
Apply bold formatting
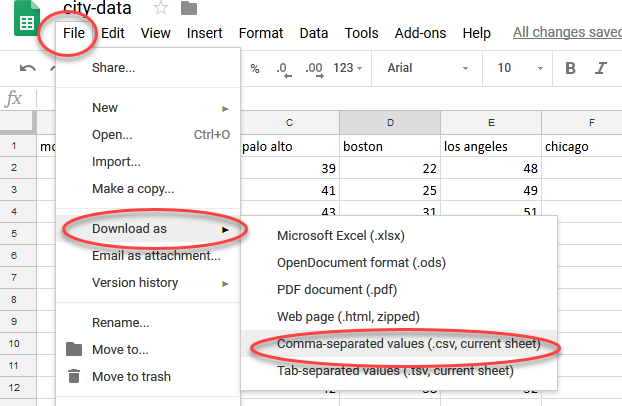point(570,68)
